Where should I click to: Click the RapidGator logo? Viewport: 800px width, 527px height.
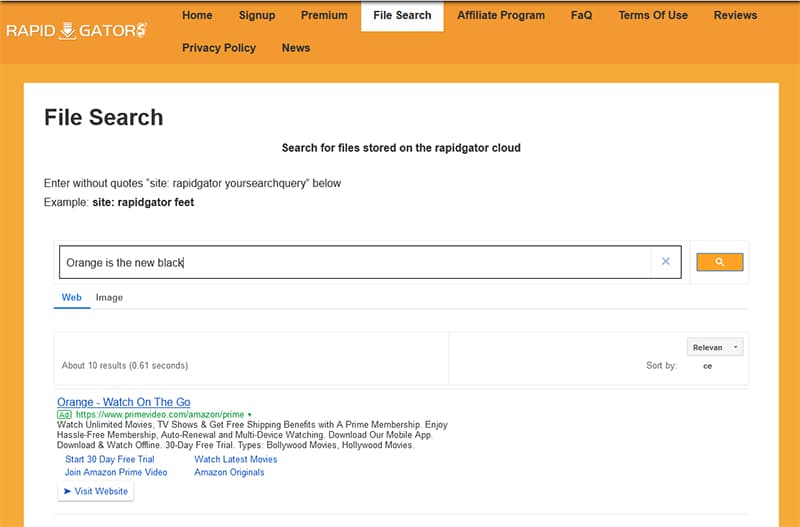pos(76,31)
